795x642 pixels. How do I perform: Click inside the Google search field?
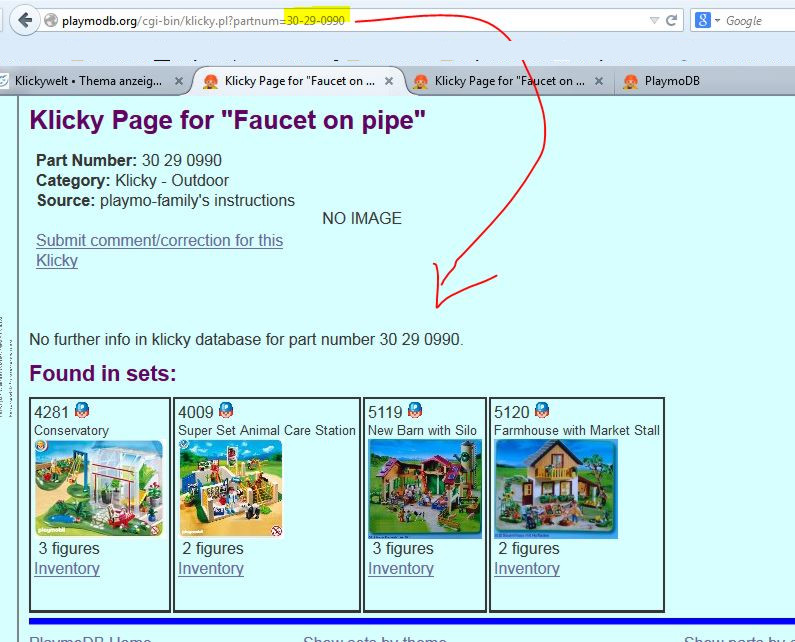point(755,20)
